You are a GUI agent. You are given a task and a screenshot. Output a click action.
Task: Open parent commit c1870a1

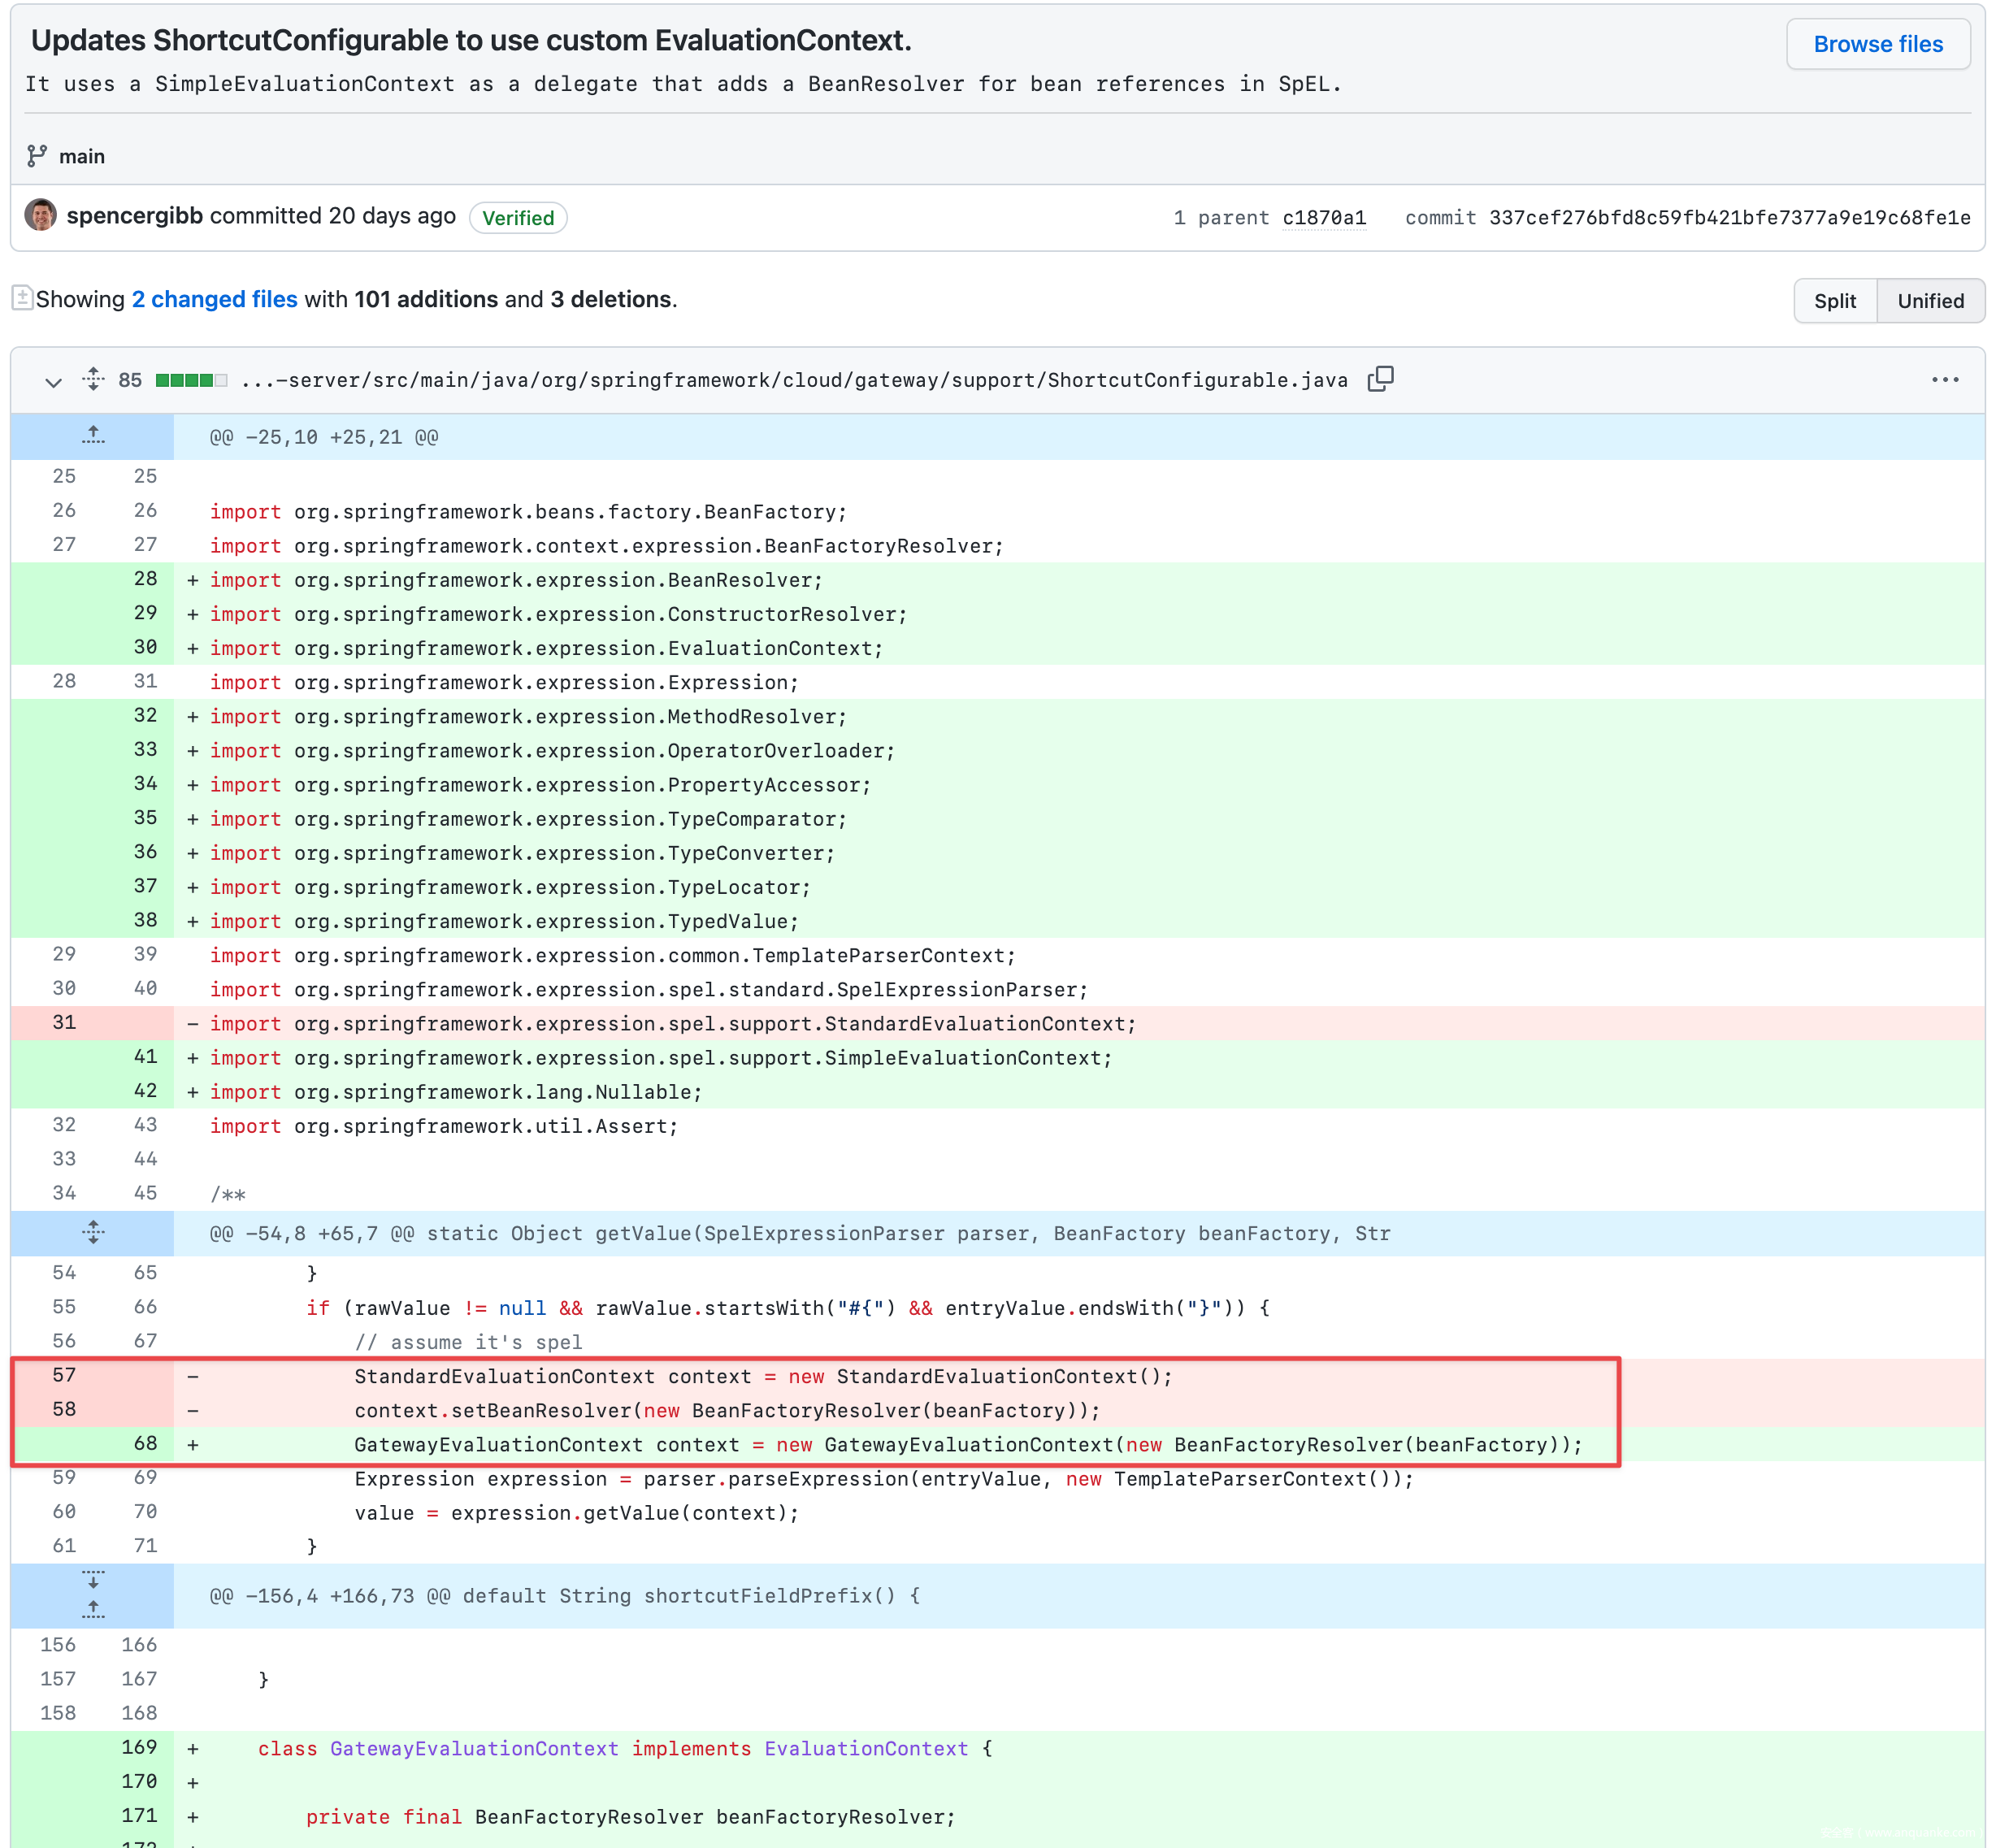[x=1323, y=218]
